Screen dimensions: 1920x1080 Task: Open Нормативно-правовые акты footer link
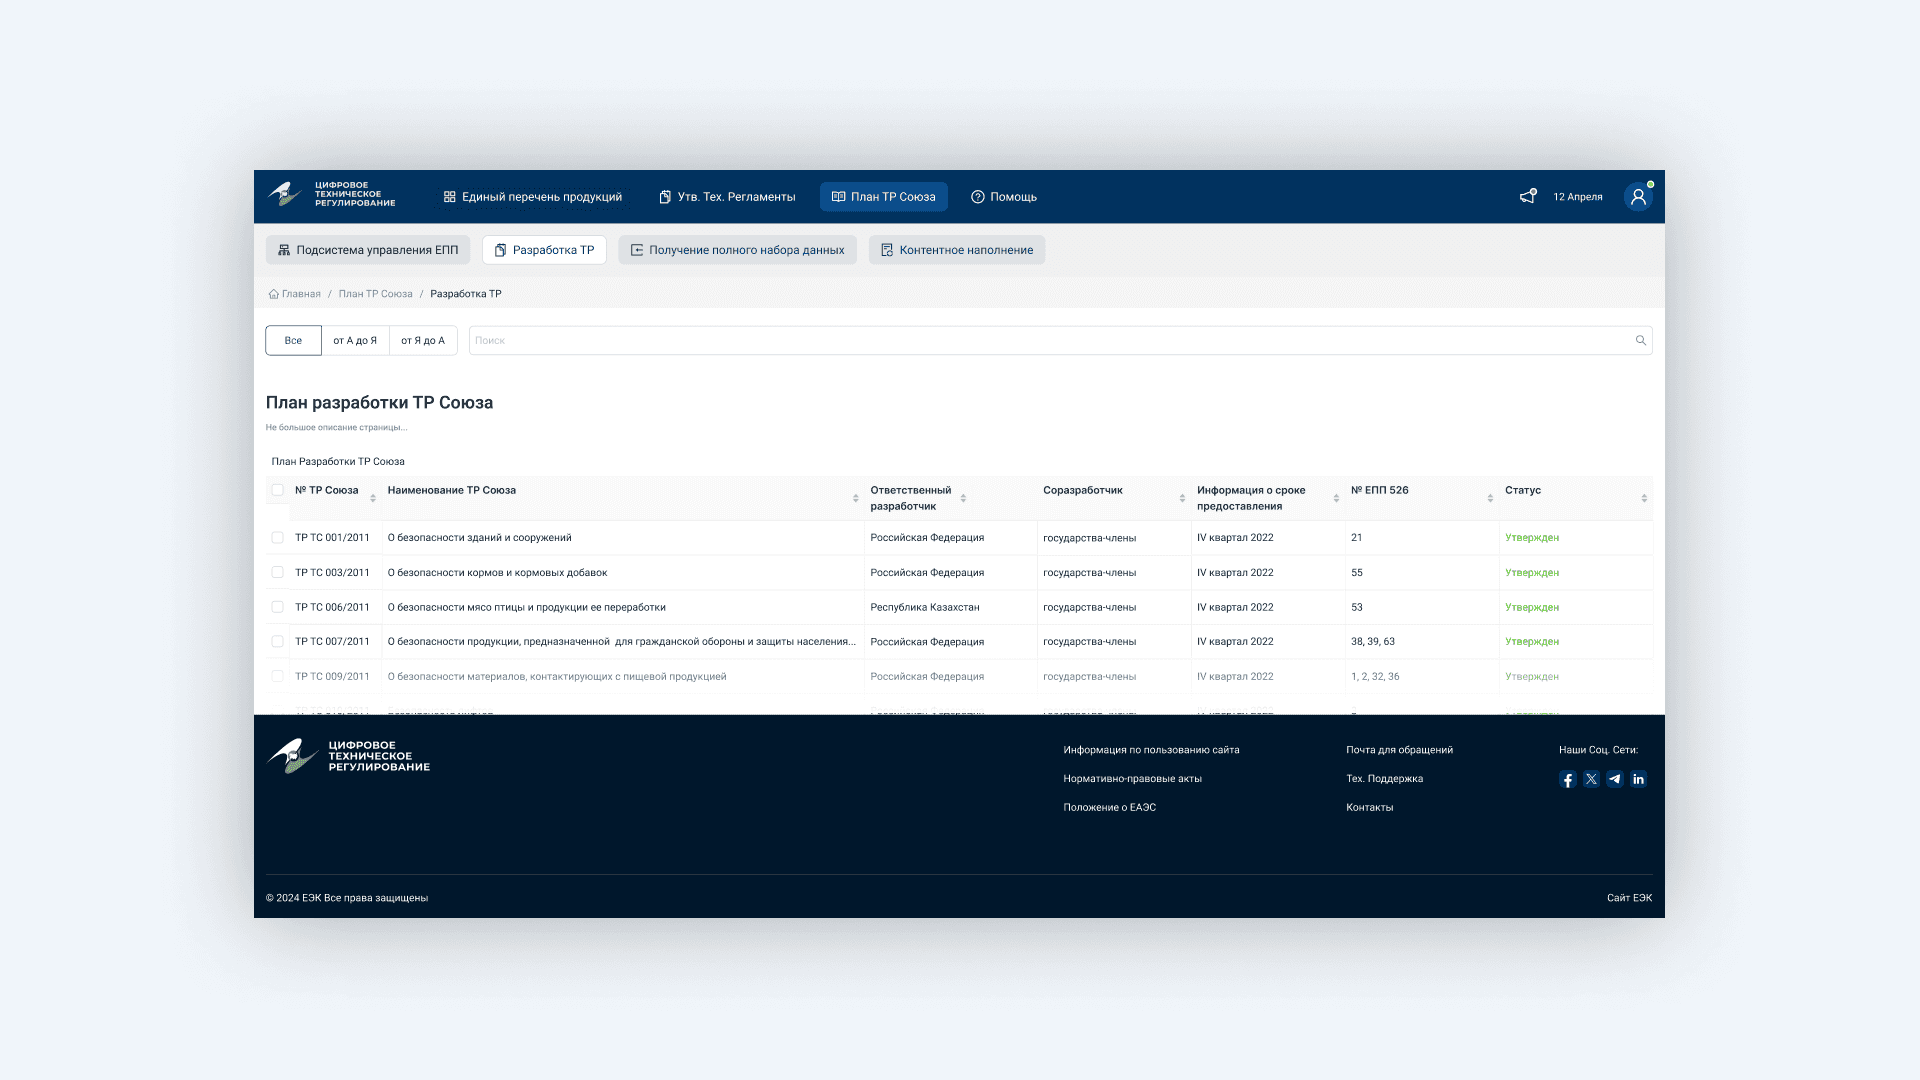(1132, 779)
